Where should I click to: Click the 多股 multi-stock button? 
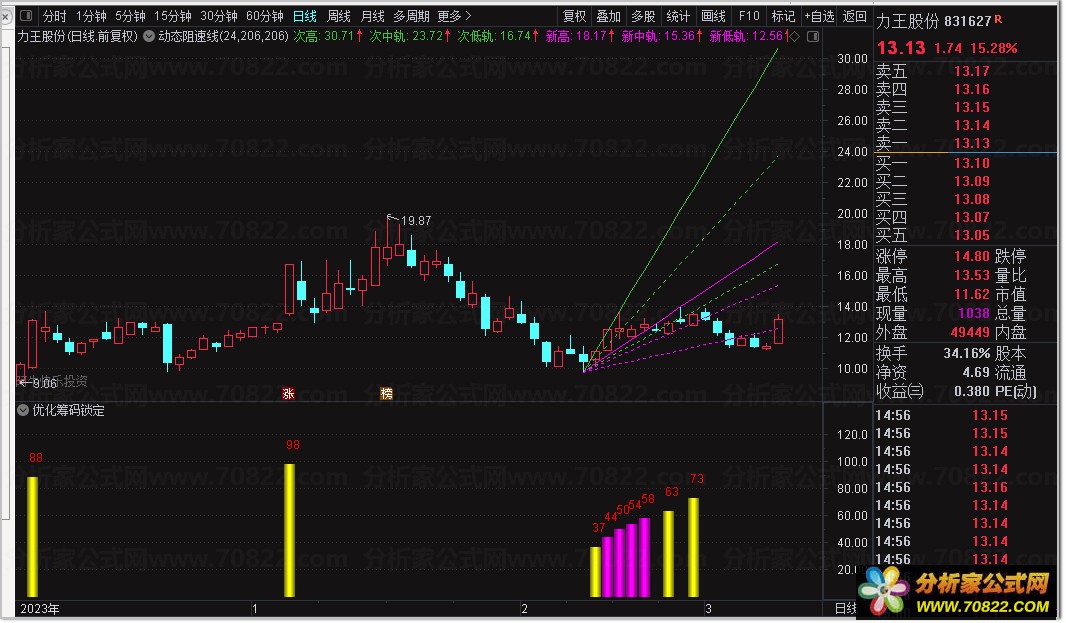click(x=643, y=16)
